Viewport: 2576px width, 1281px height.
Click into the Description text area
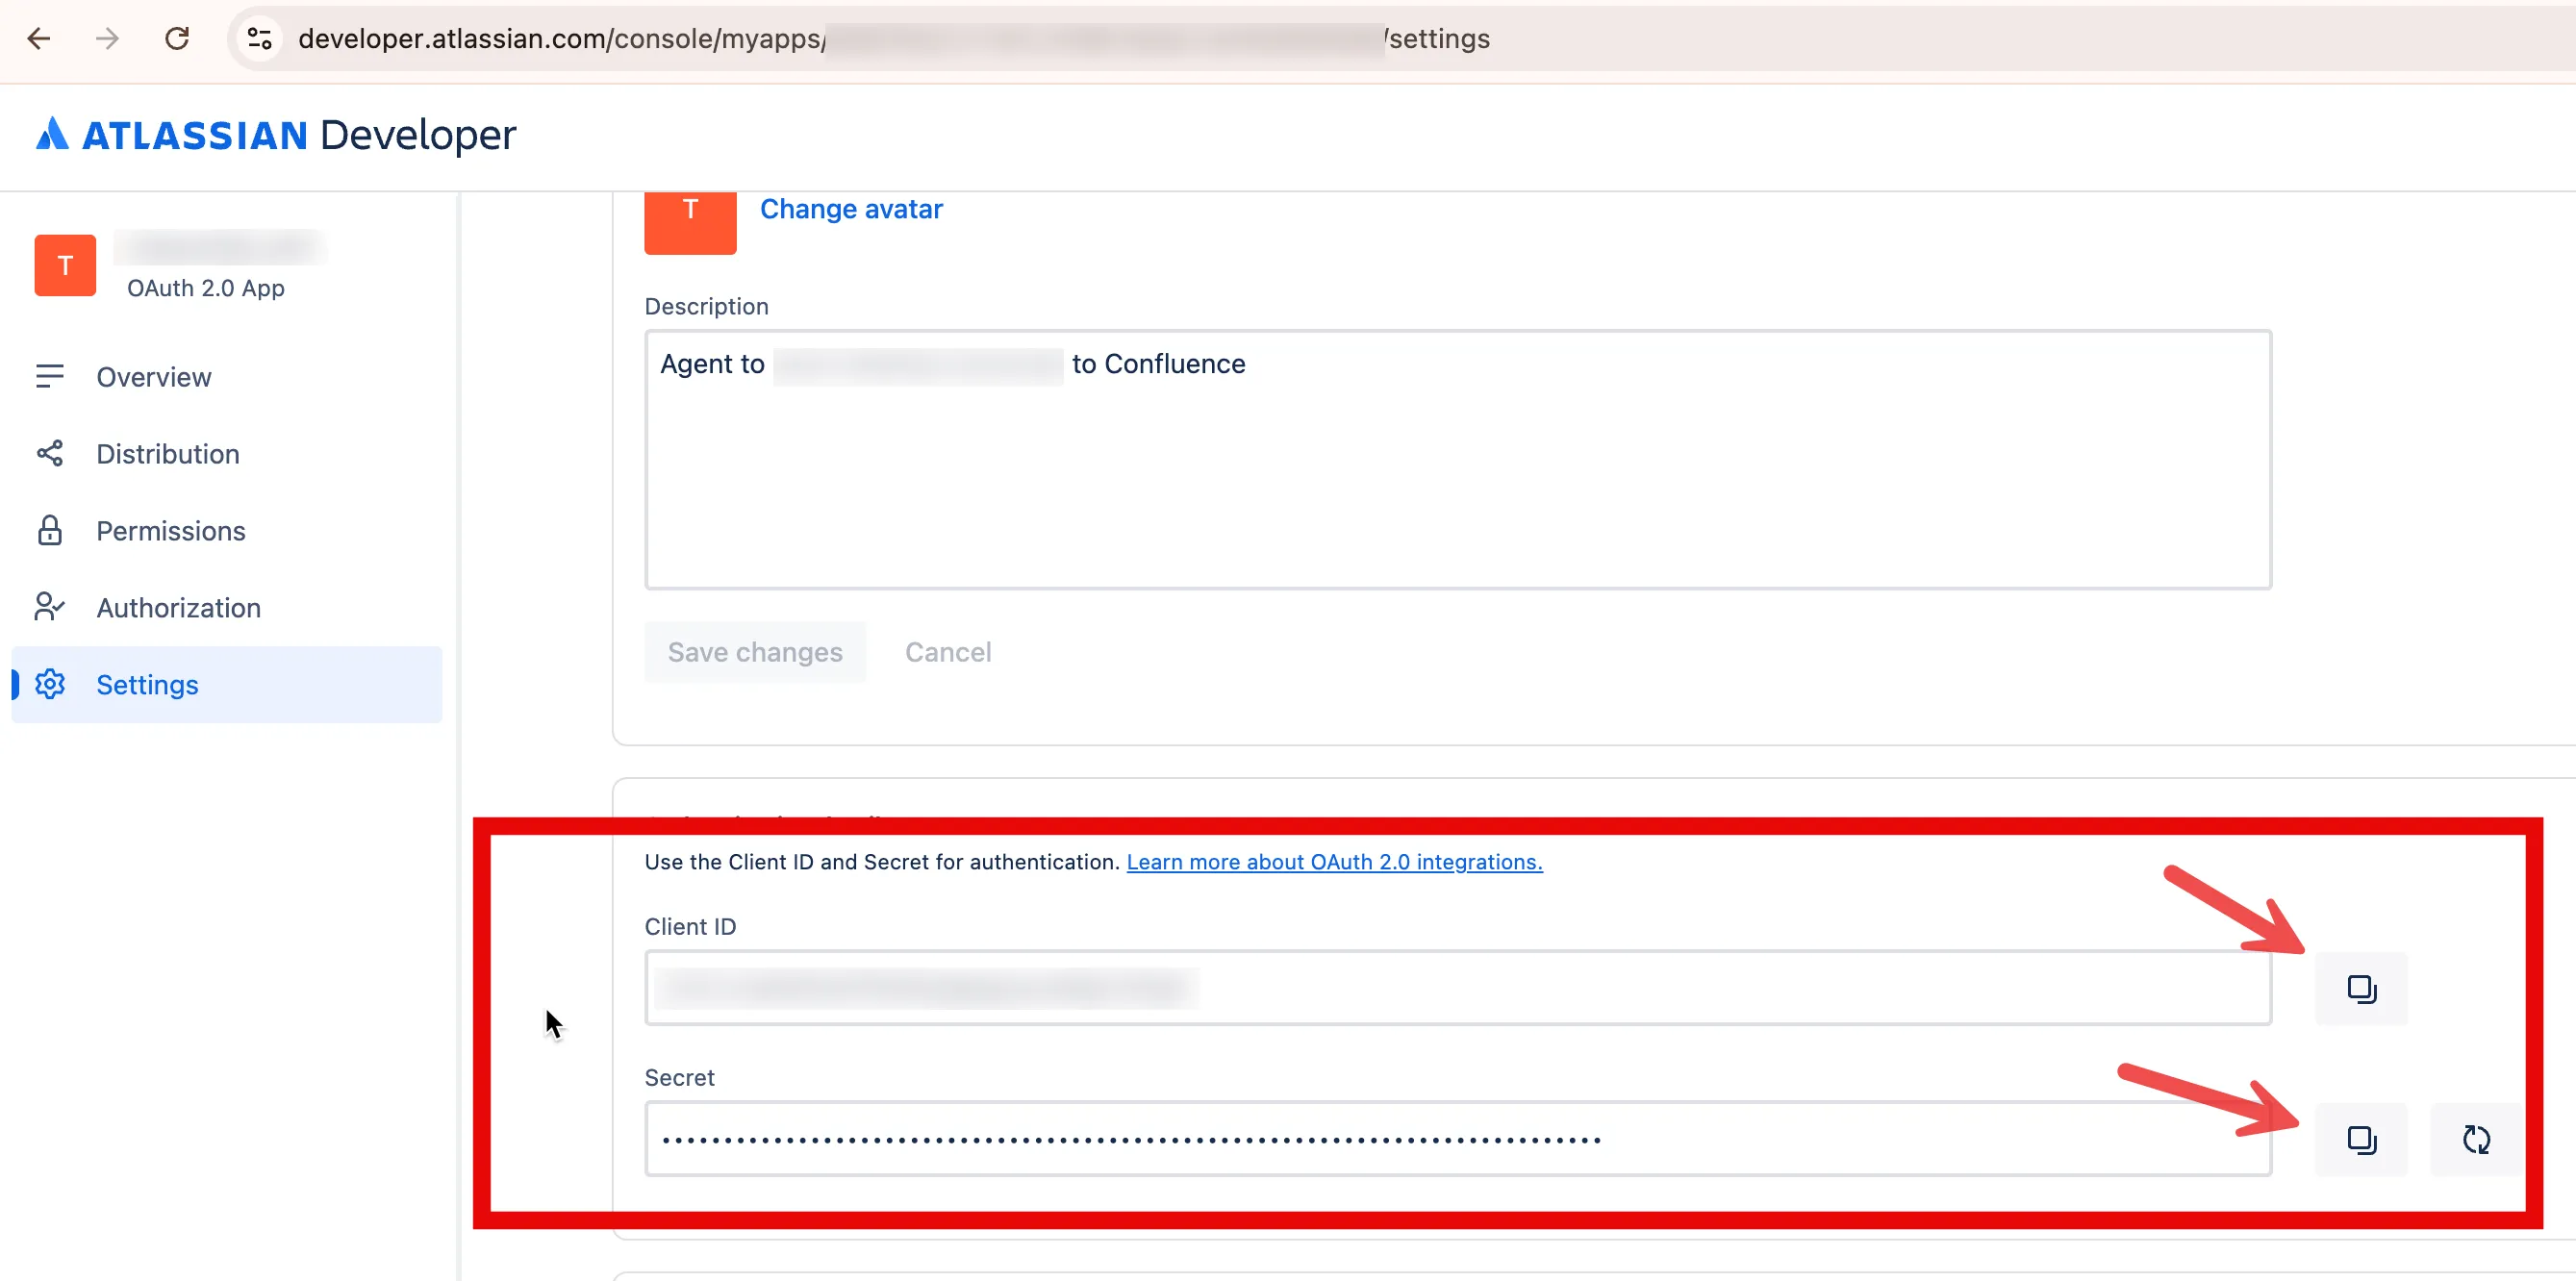click(1458, 460)
